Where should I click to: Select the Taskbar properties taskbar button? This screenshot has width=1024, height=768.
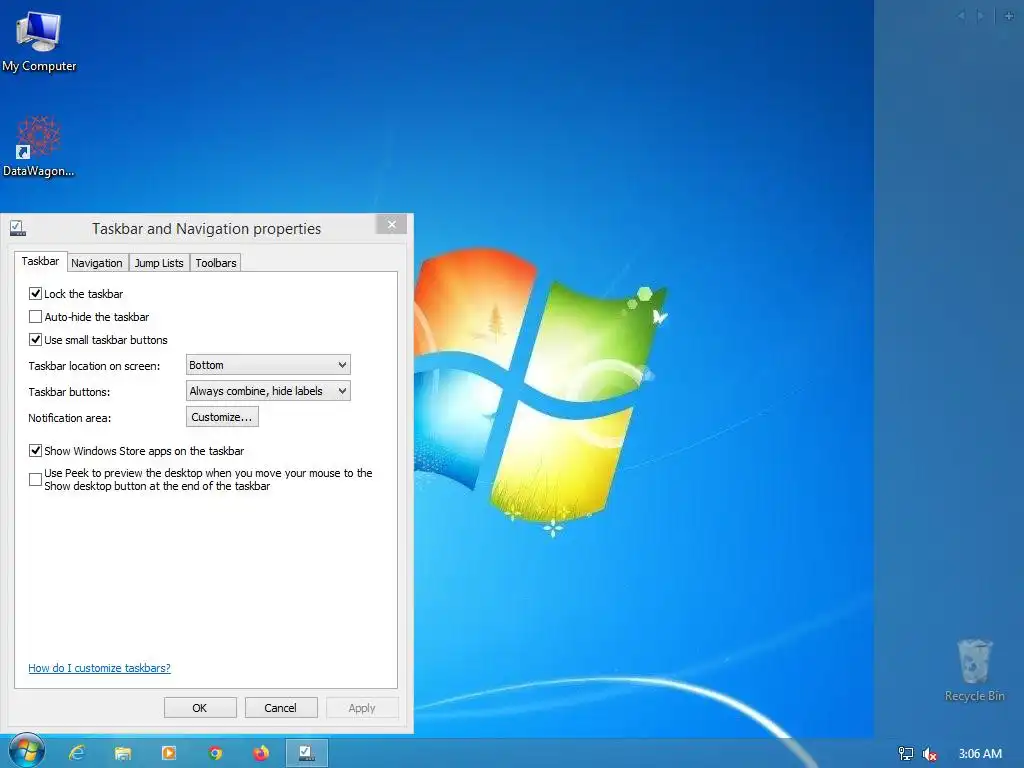(x=307, y=754)
